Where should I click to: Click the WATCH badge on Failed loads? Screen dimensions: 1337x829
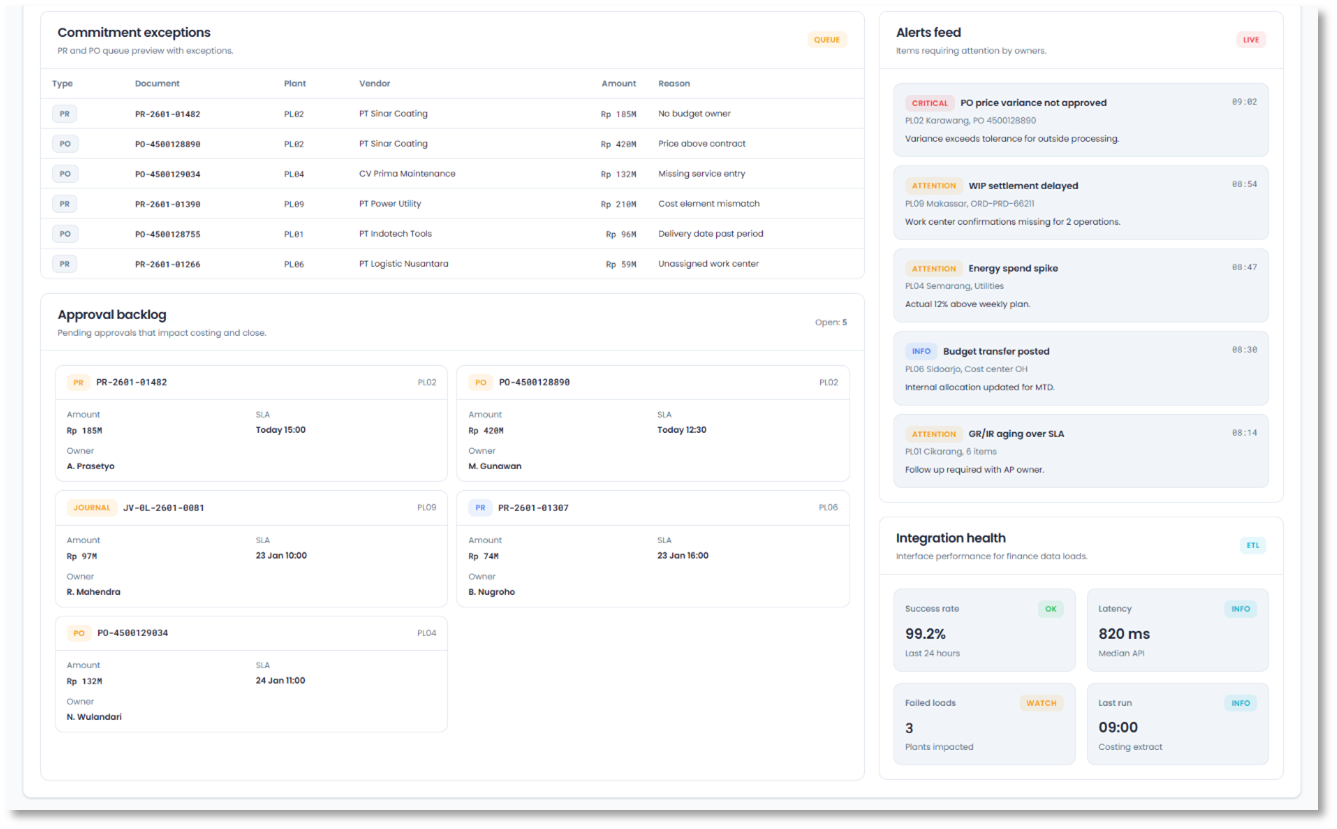[1041, 703]
